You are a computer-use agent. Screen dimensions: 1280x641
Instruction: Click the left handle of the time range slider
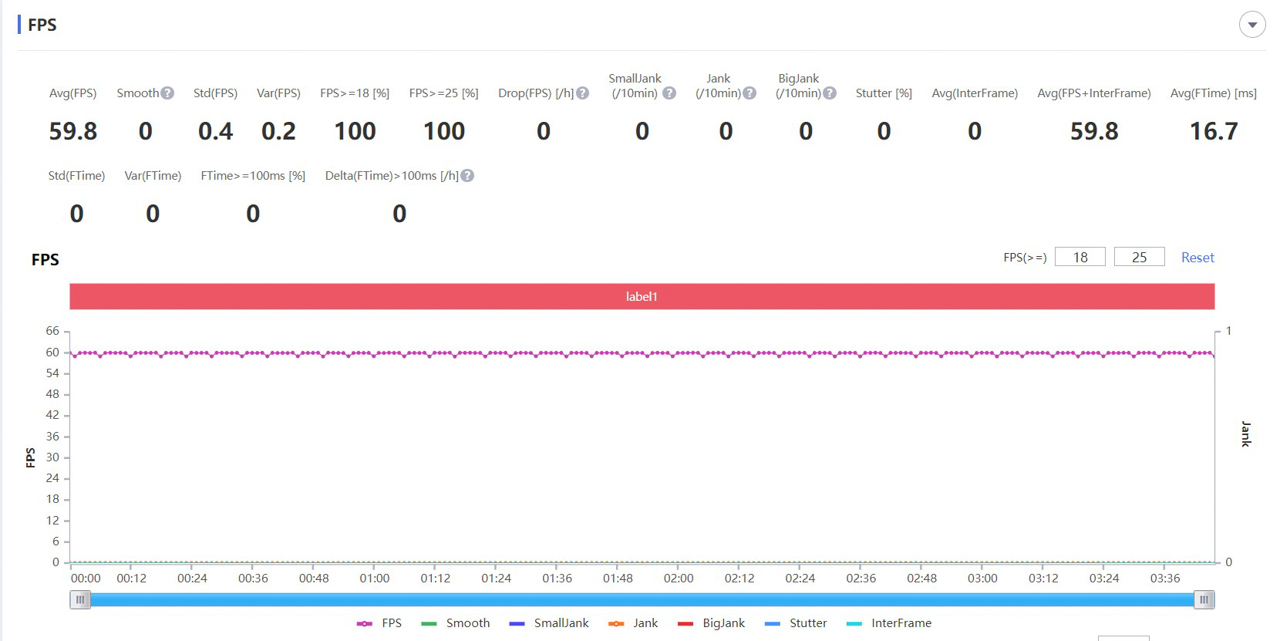click(x=80, y=599)
